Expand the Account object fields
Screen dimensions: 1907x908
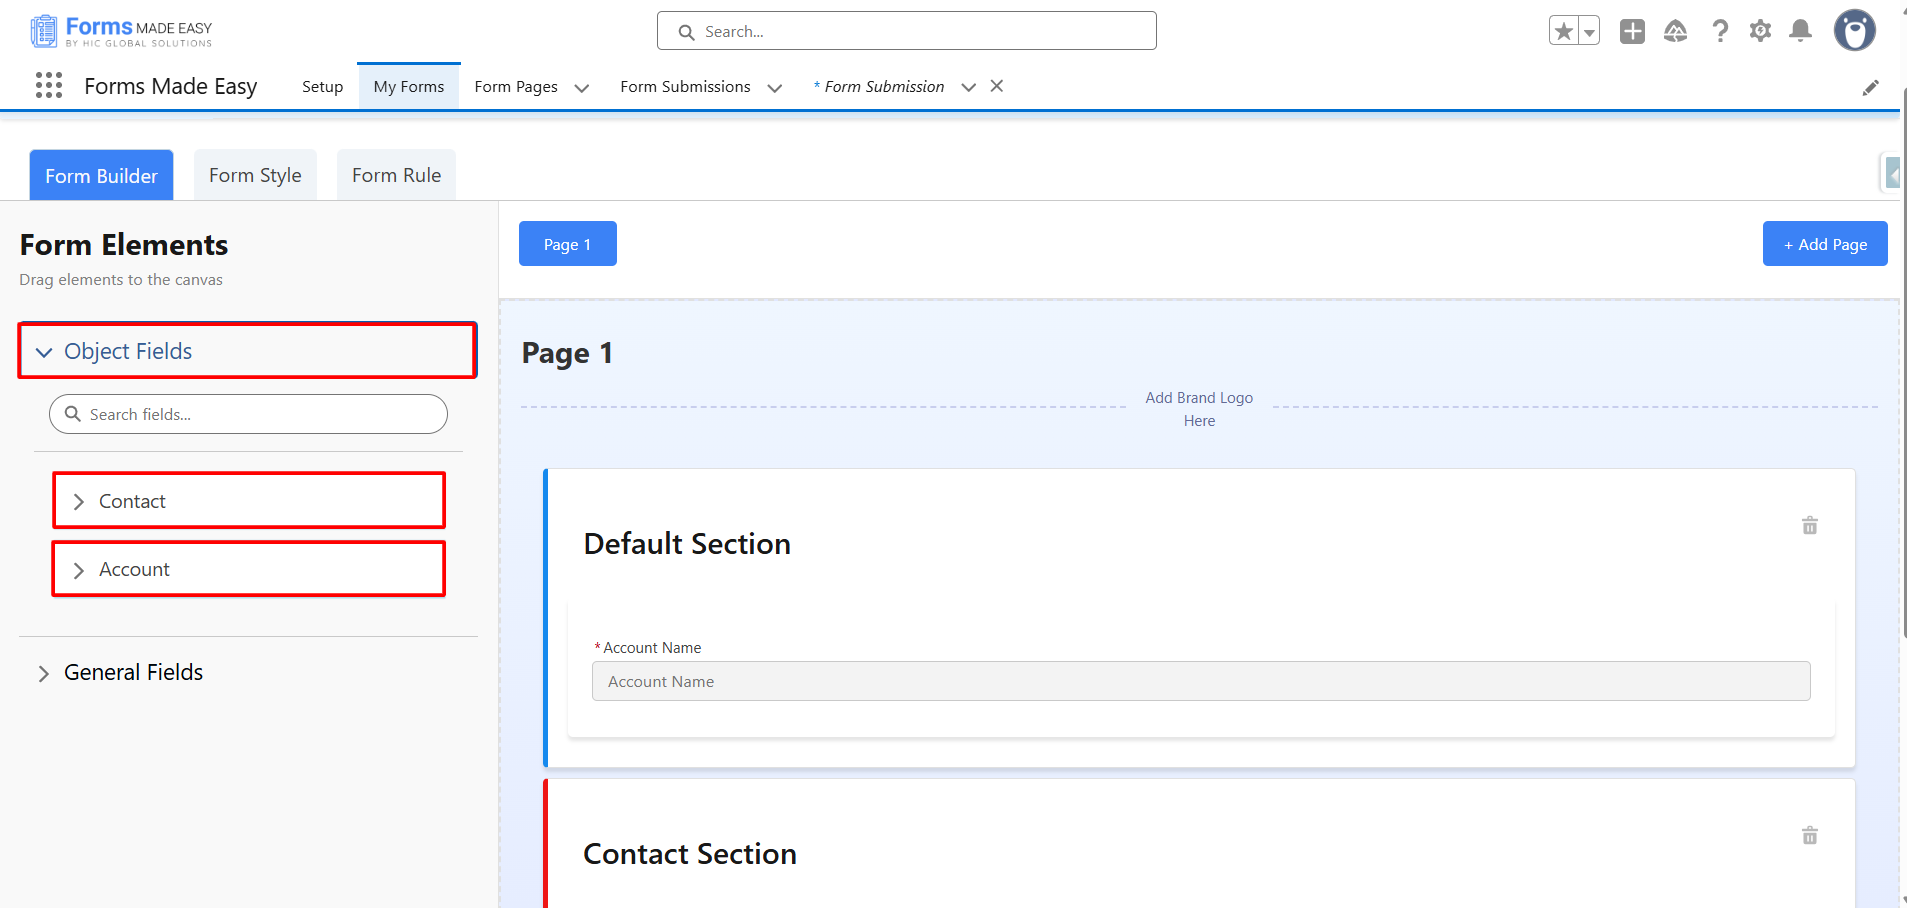click(x=79, y=570)
